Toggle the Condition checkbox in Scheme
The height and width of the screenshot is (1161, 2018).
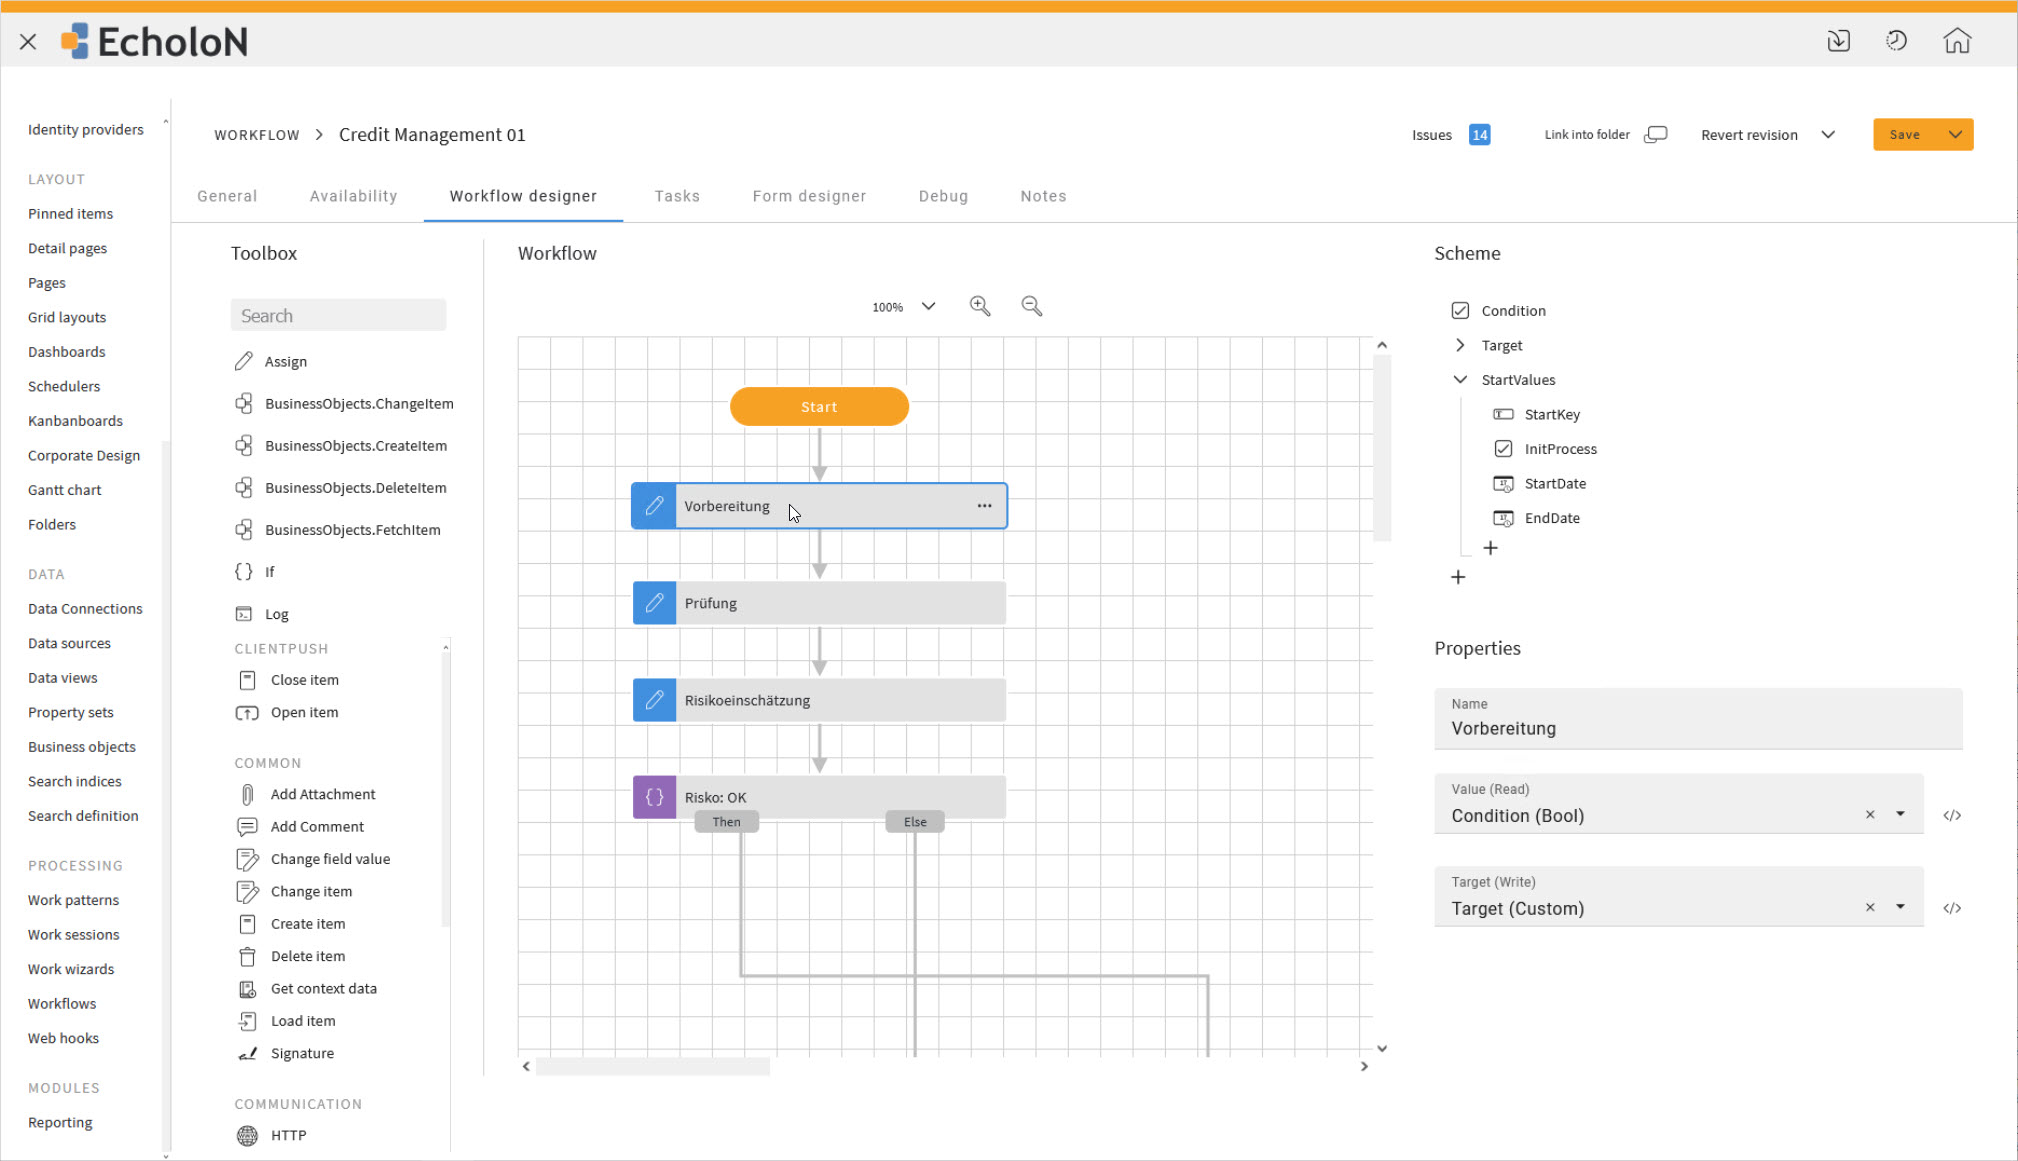pyautogui.click(x=1460, y=311)
